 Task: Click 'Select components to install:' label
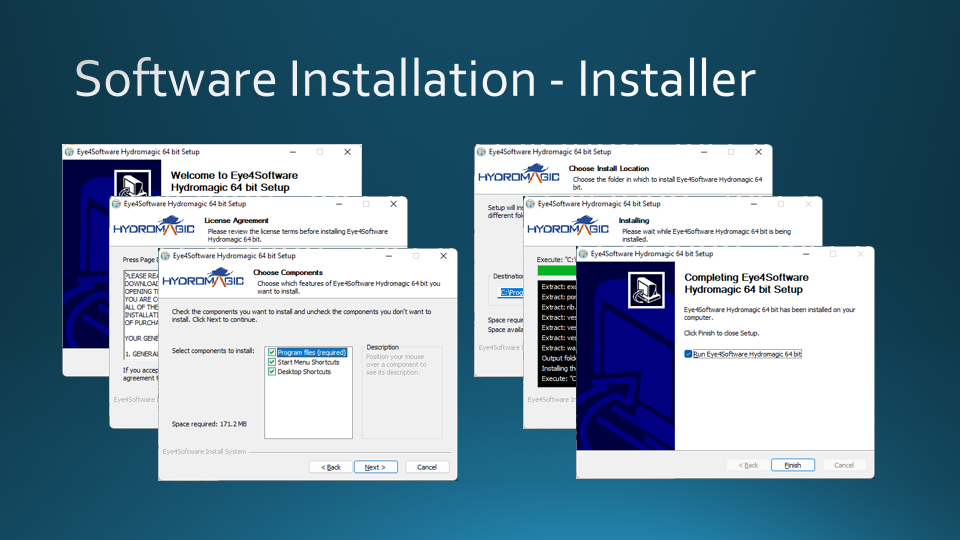click(213, 351)
